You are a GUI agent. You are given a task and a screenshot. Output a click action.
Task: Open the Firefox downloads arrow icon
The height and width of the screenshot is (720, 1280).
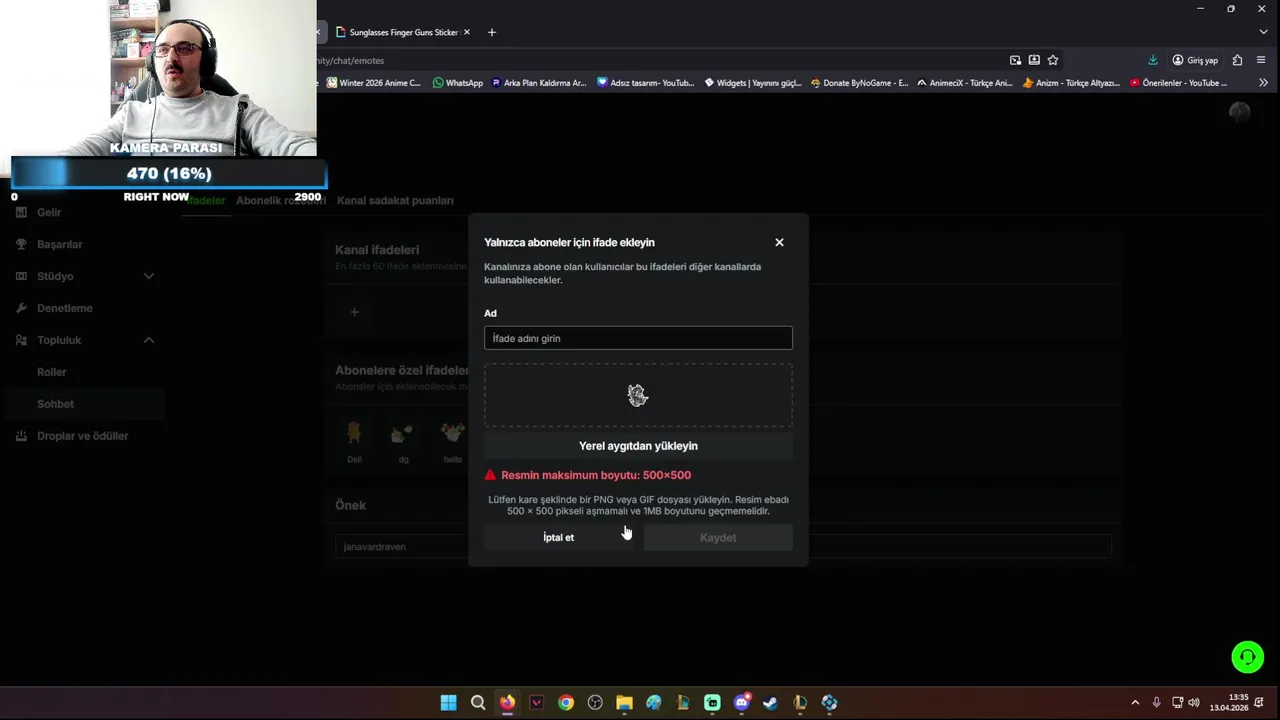(x=1152, y=60)
